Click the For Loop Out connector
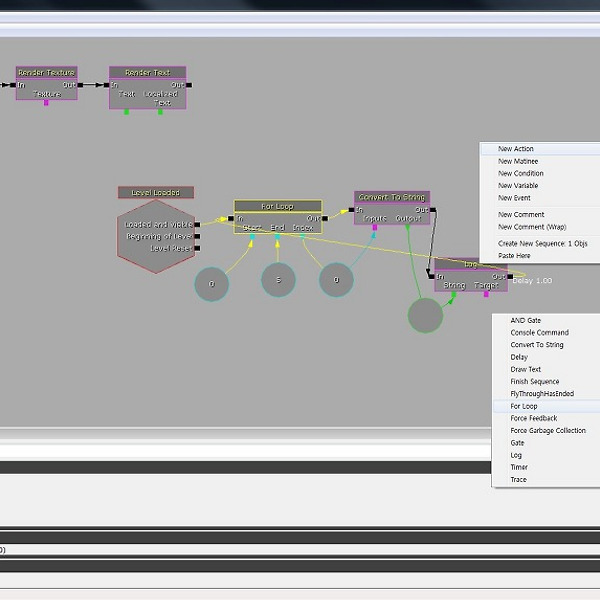 point(328,218)
